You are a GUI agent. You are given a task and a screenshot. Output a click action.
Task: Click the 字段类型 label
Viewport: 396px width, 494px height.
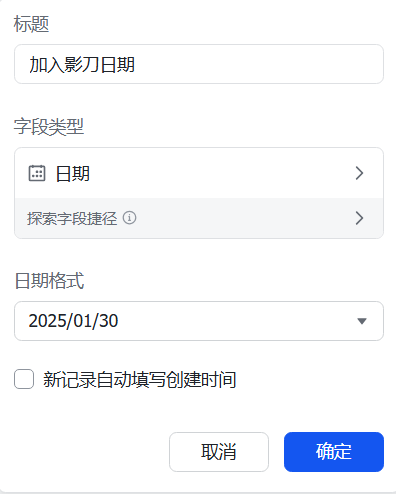coord(49,127)
